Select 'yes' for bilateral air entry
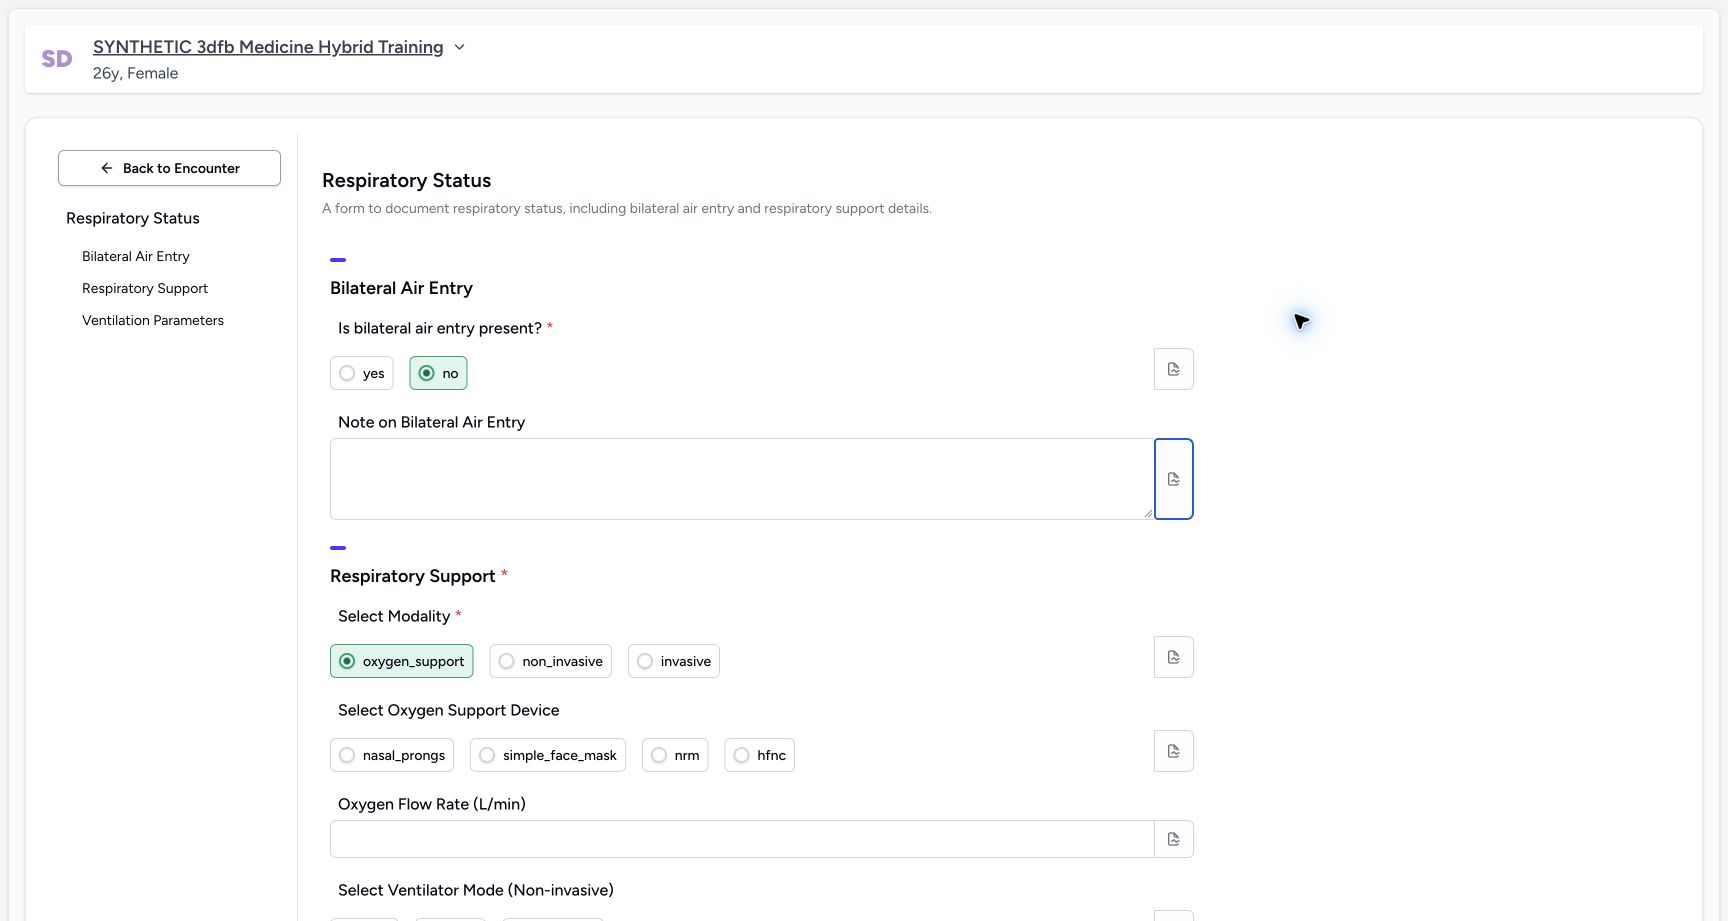Image resolution: width=1728 pixels, height=921 pixels. (x=361, y=373)
